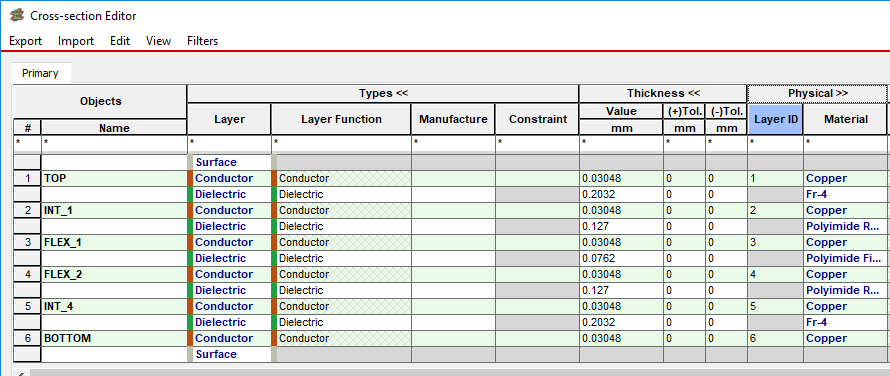Open Layer Function dropdown for INT_4 row
This screenshot has height=376, width=890.
coord(341,306)
